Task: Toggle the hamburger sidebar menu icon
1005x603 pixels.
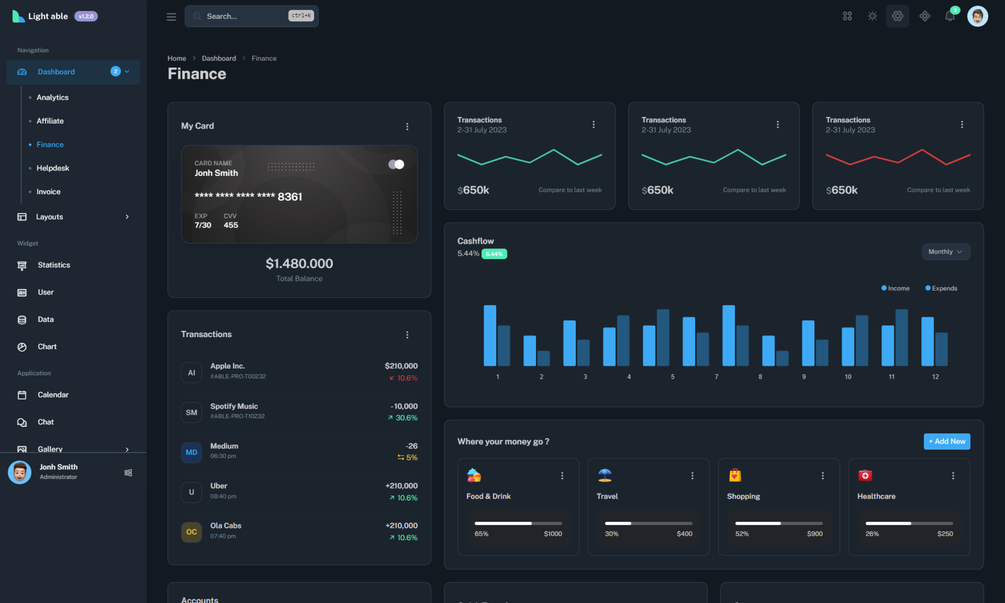Action: pyautogui.click(x=171, y=17)
